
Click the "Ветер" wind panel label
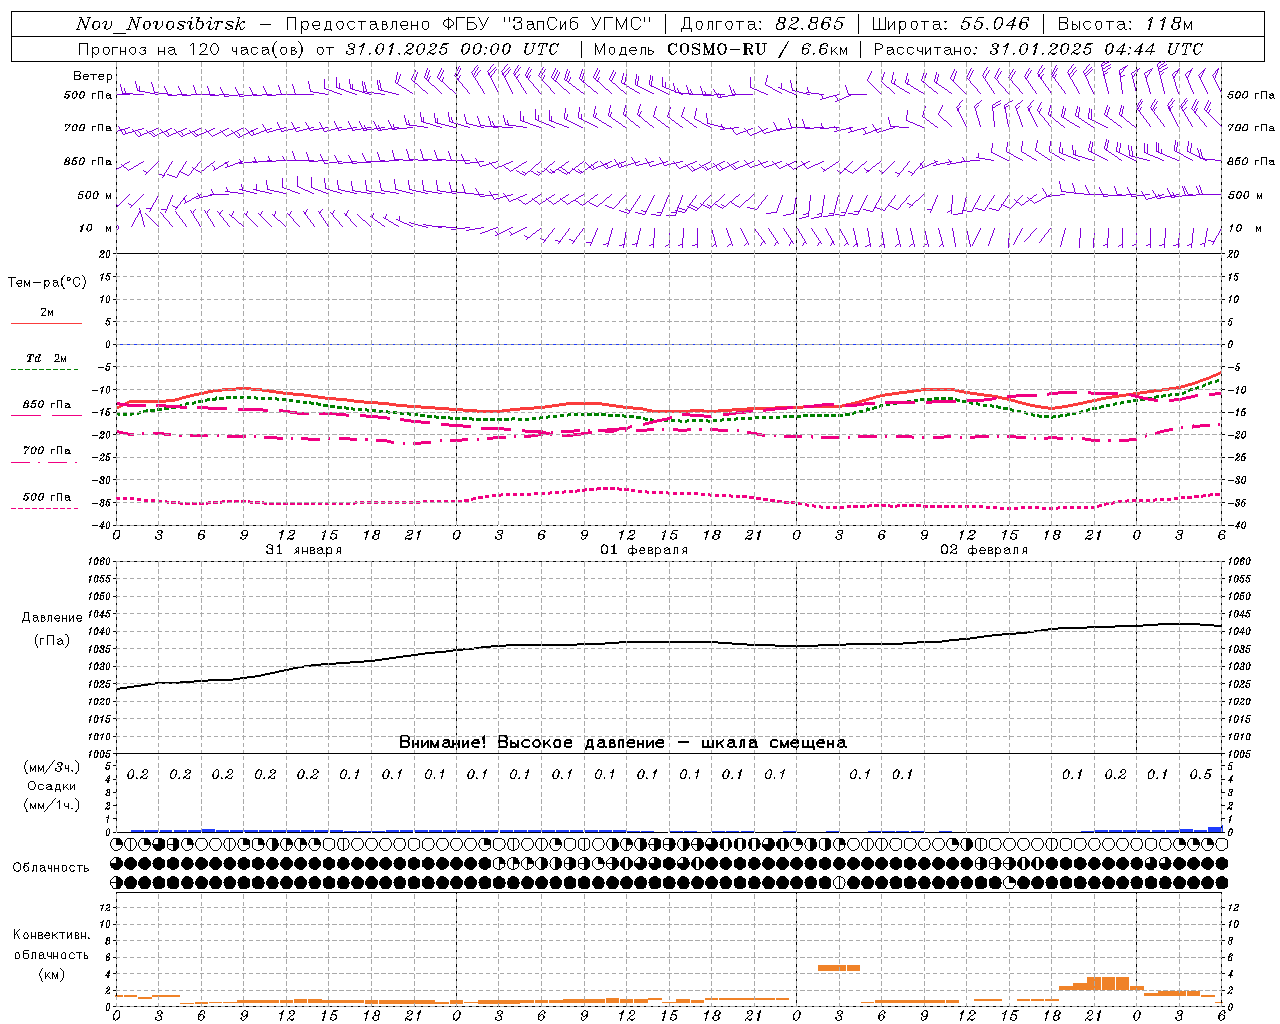point(92,76)
